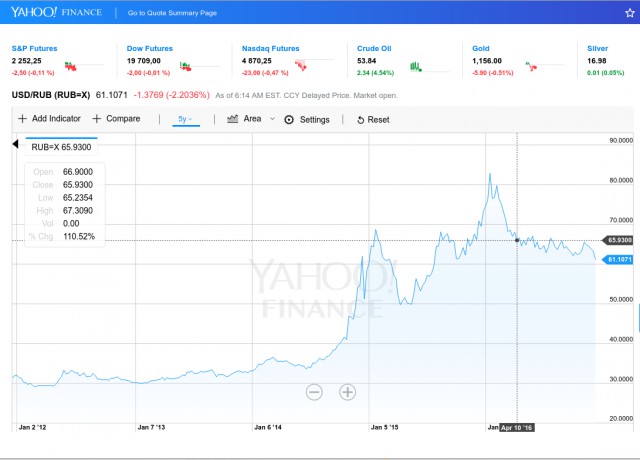Viewport: 640px width, 460px height.
Task: Click the USD/RUB (RUB=X) ticker title
Action: point(51,95)
